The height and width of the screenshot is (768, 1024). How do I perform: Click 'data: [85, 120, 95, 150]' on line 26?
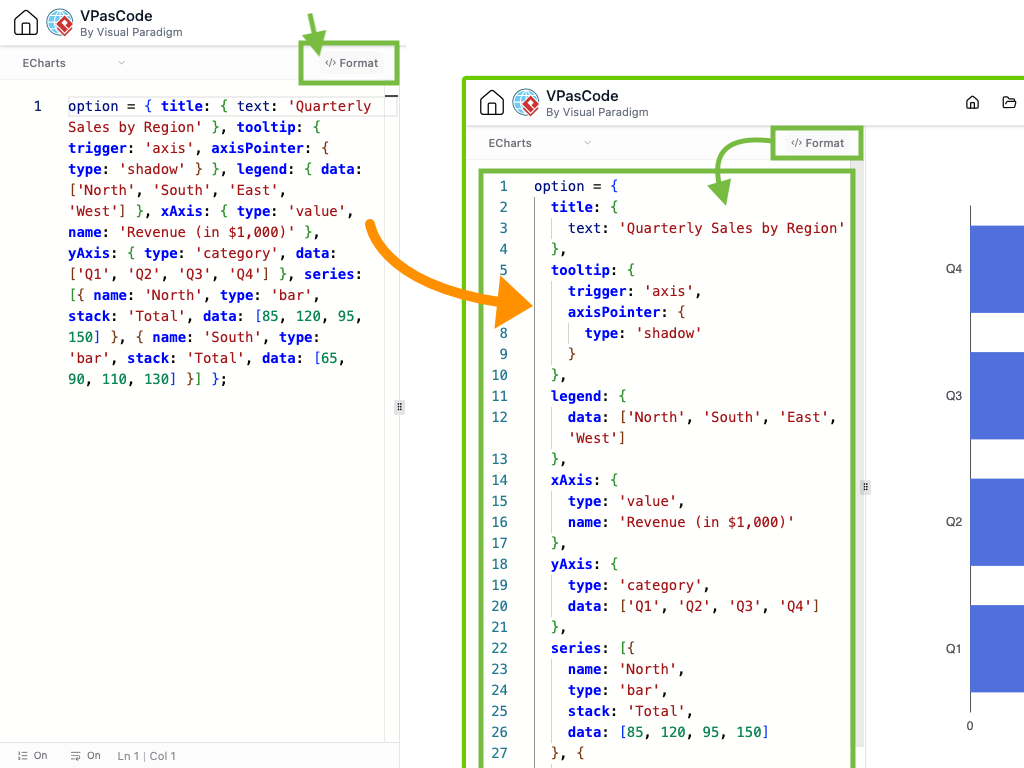point(667,732)
